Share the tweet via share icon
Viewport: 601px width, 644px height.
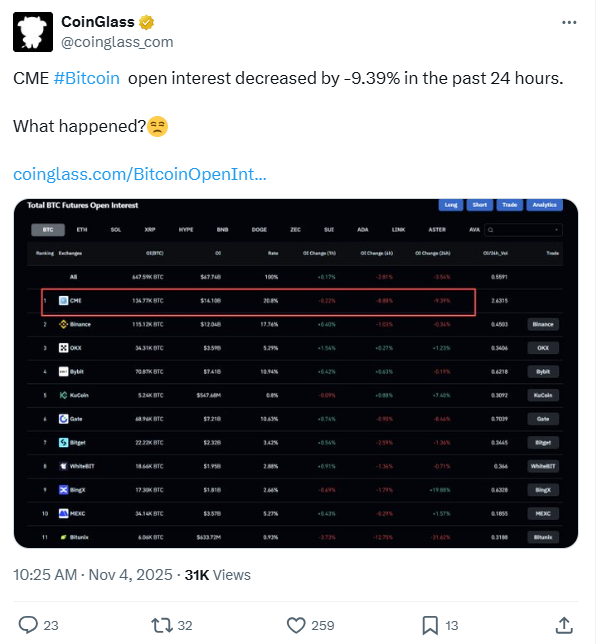point(564,625)
